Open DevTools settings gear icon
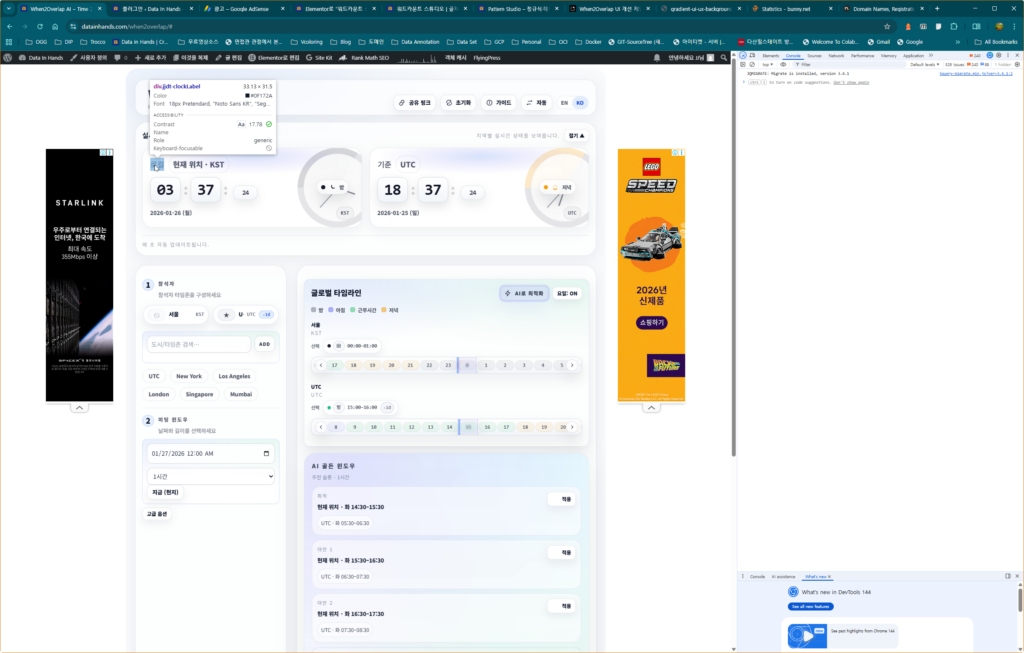Viewport: 1024px width, 653px height. (996, 55)
